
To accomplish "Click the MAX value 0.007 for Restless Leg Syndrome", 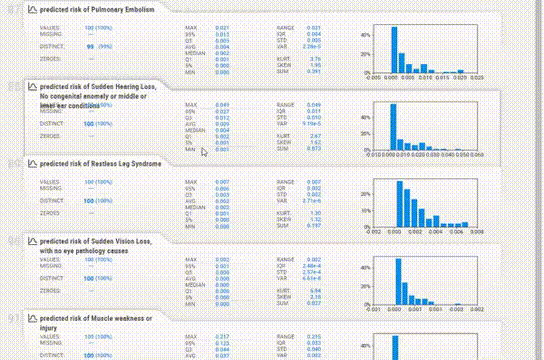I will pos(222,182).
